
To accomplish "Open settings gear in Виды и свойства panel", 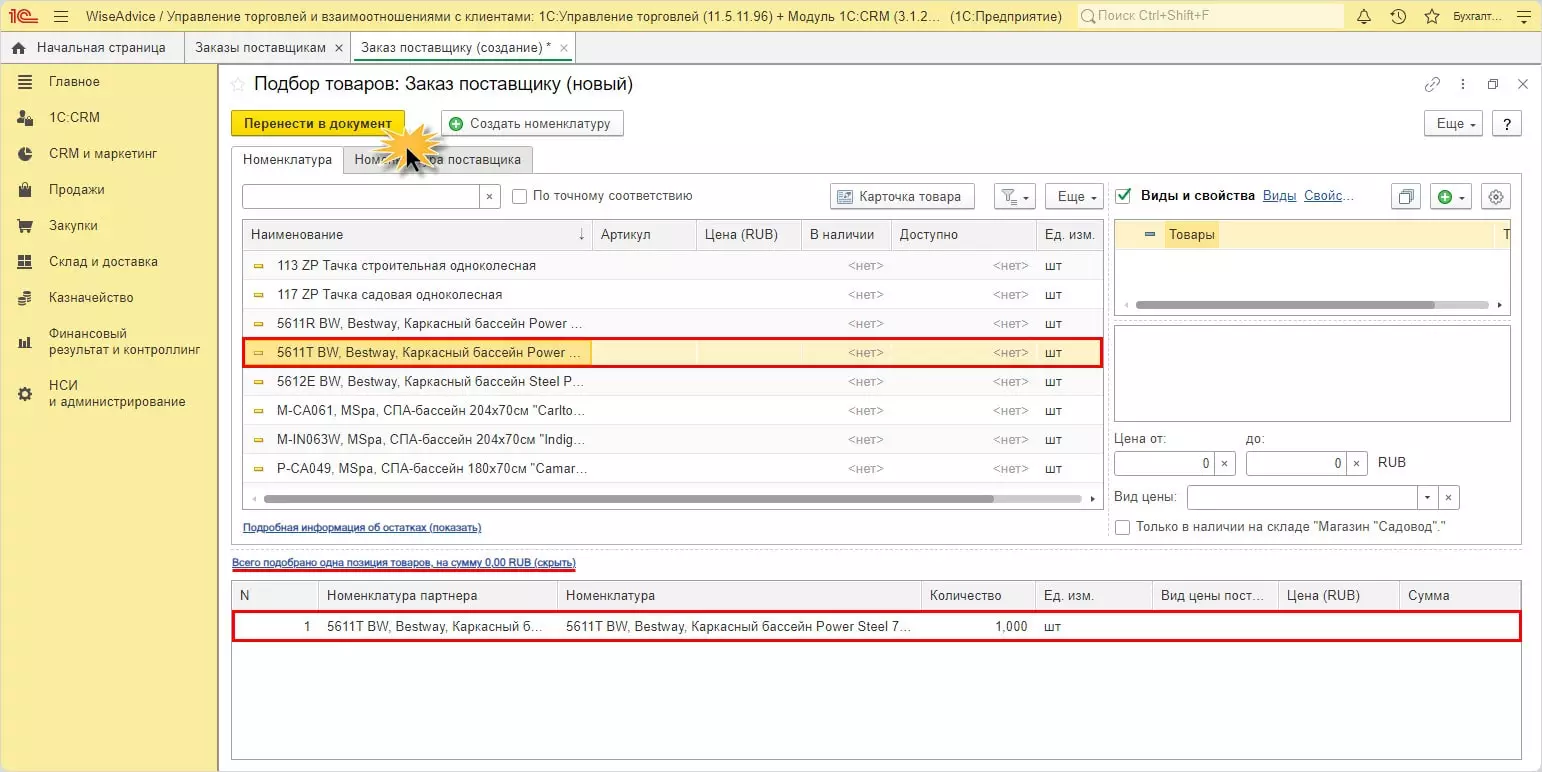I will [x=1496, y=197].
